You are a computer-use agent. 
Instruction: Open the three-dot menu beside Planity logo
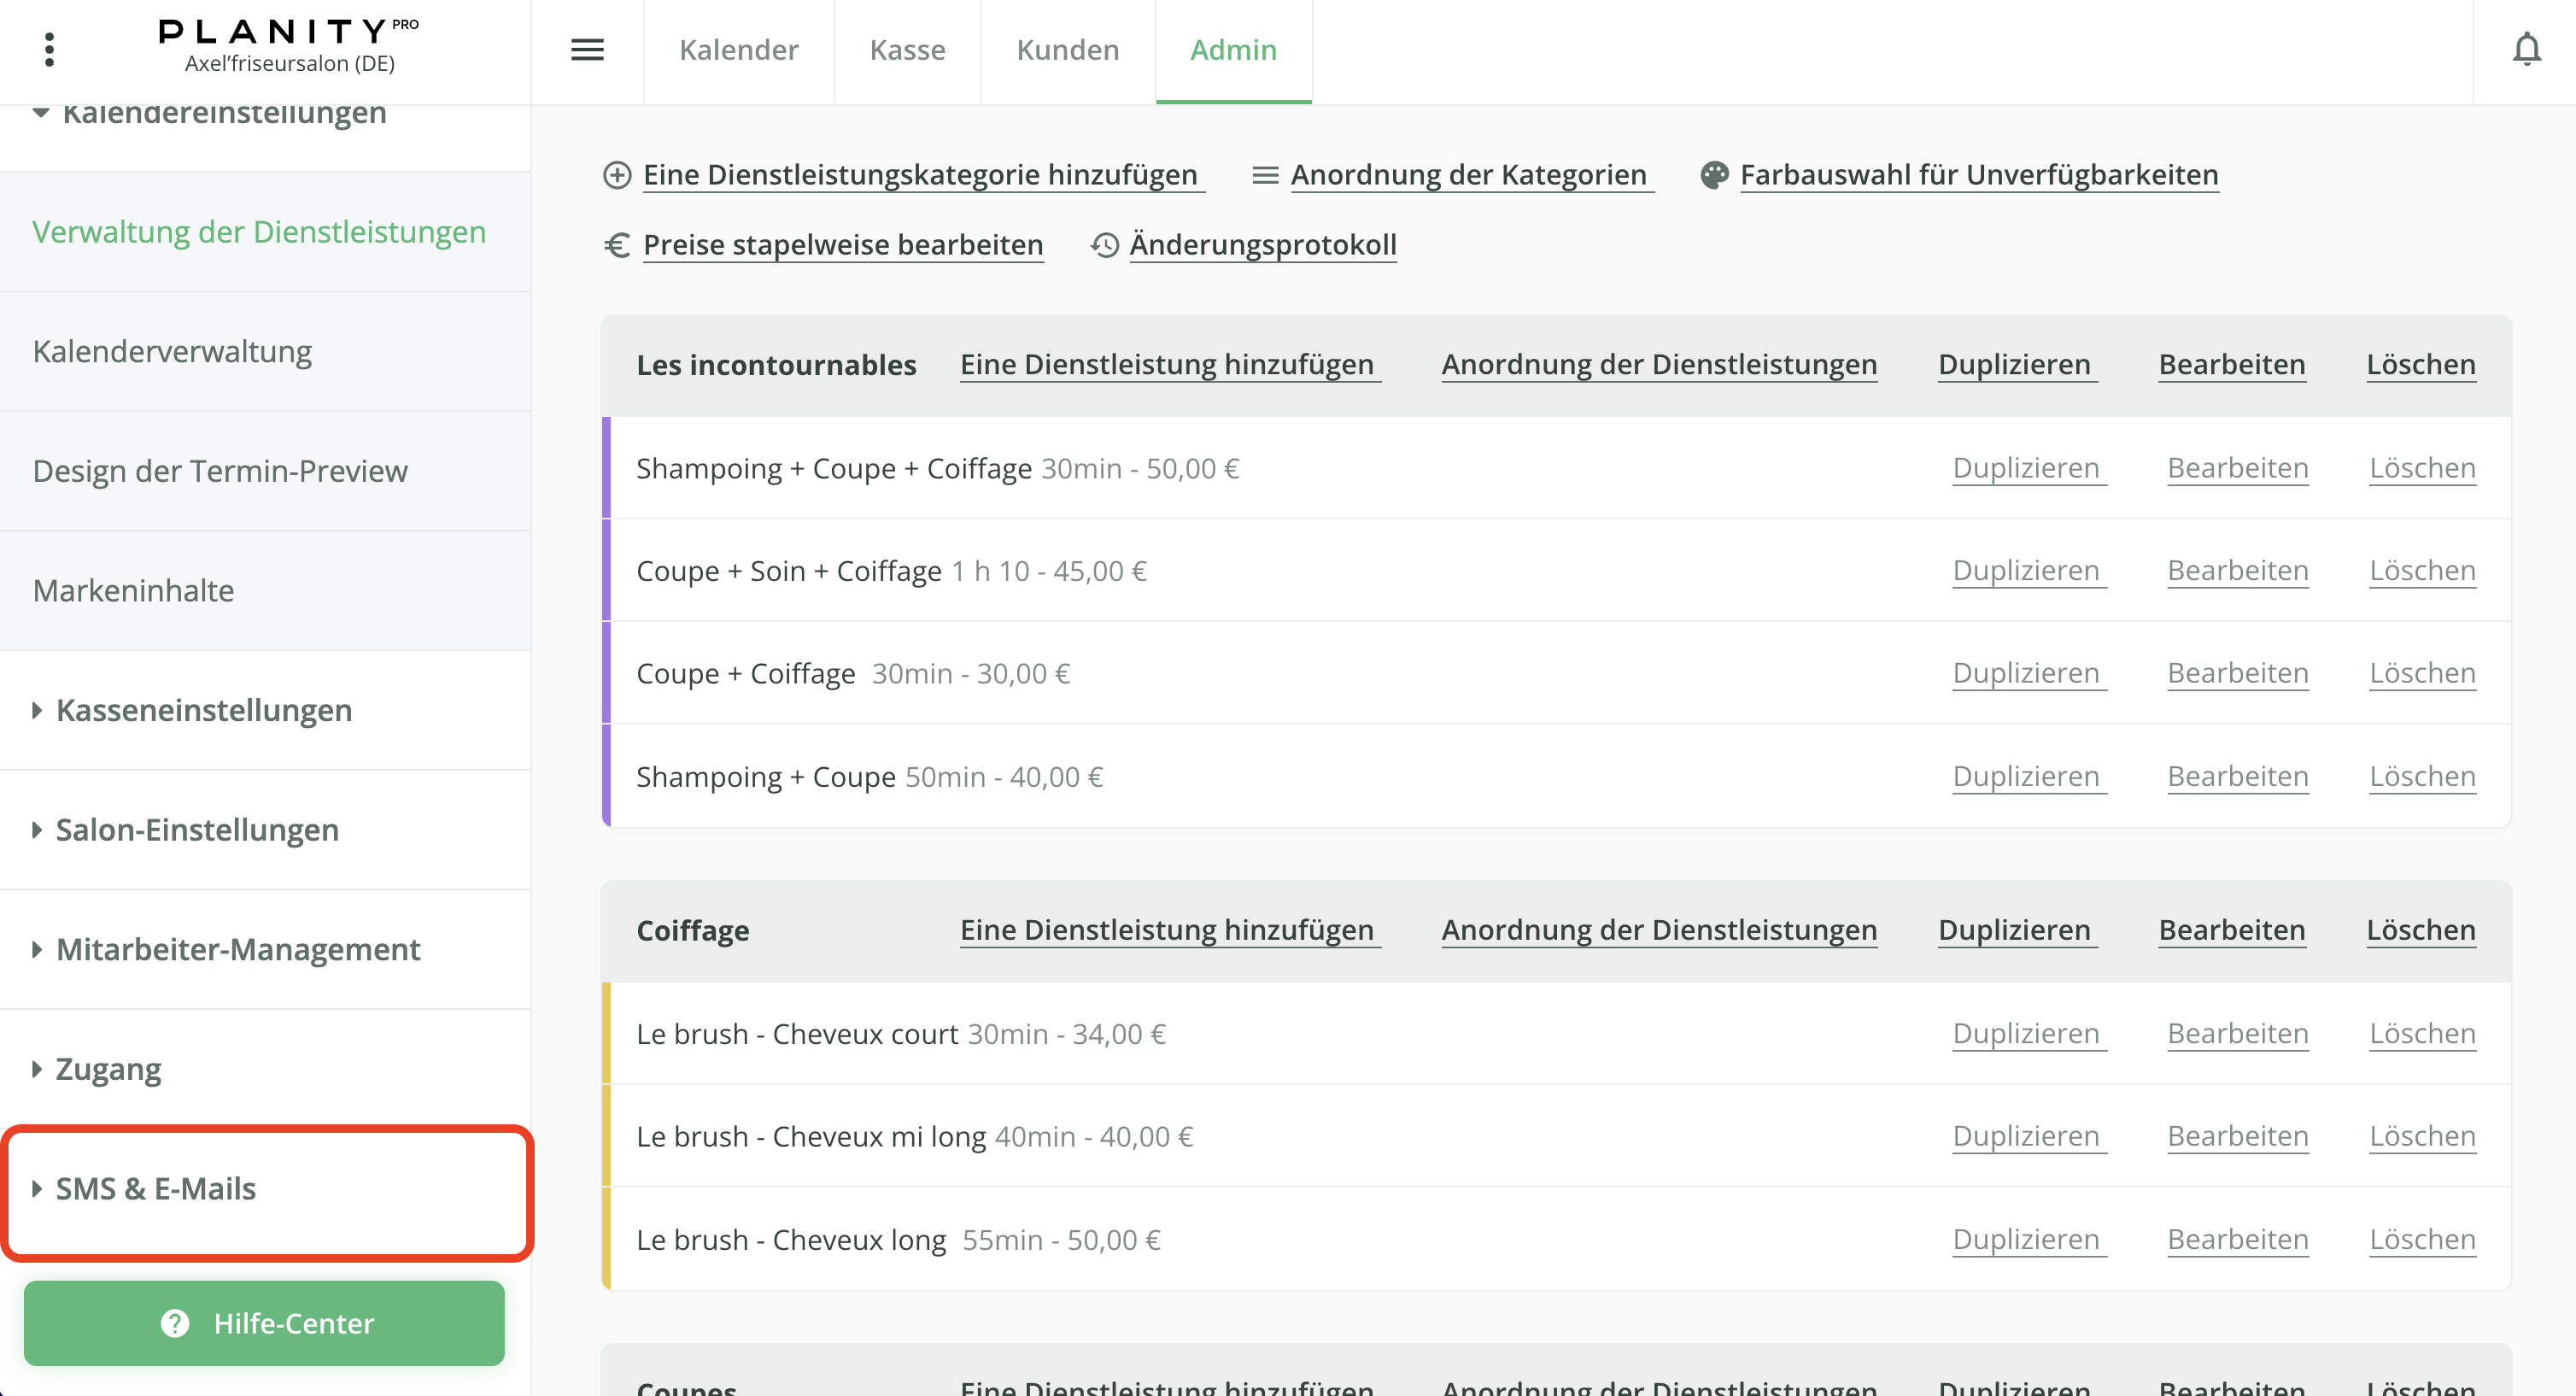click(x=49, y=50)
